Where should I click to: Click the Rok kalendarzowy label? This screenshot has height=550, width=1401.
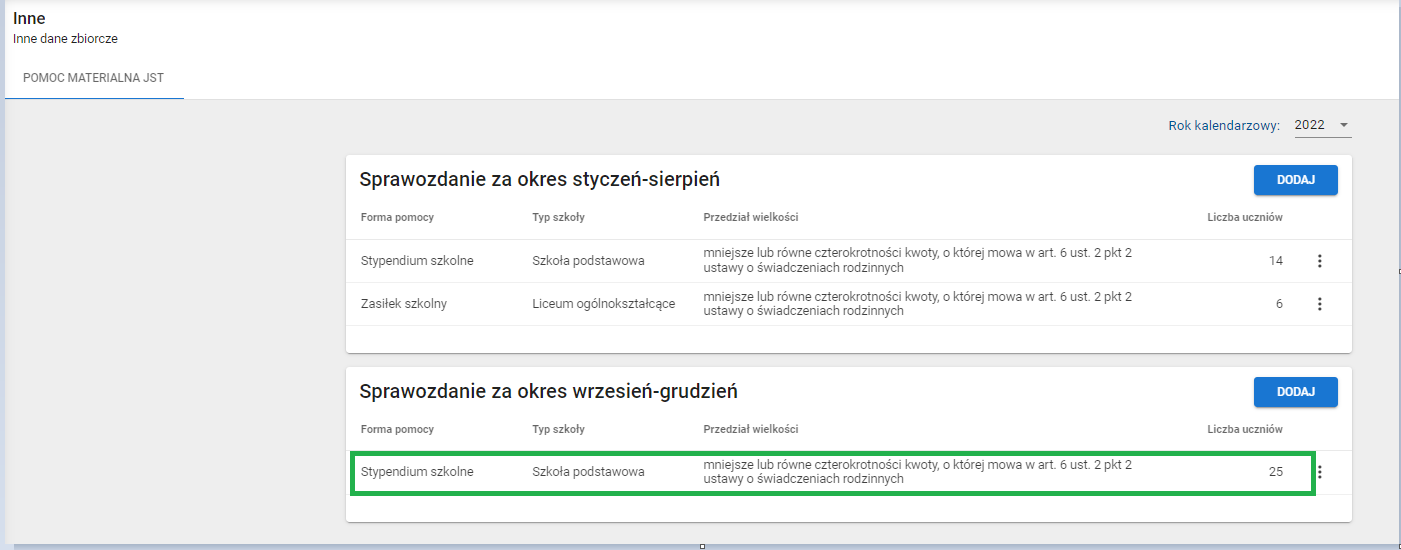[1223, 126]
